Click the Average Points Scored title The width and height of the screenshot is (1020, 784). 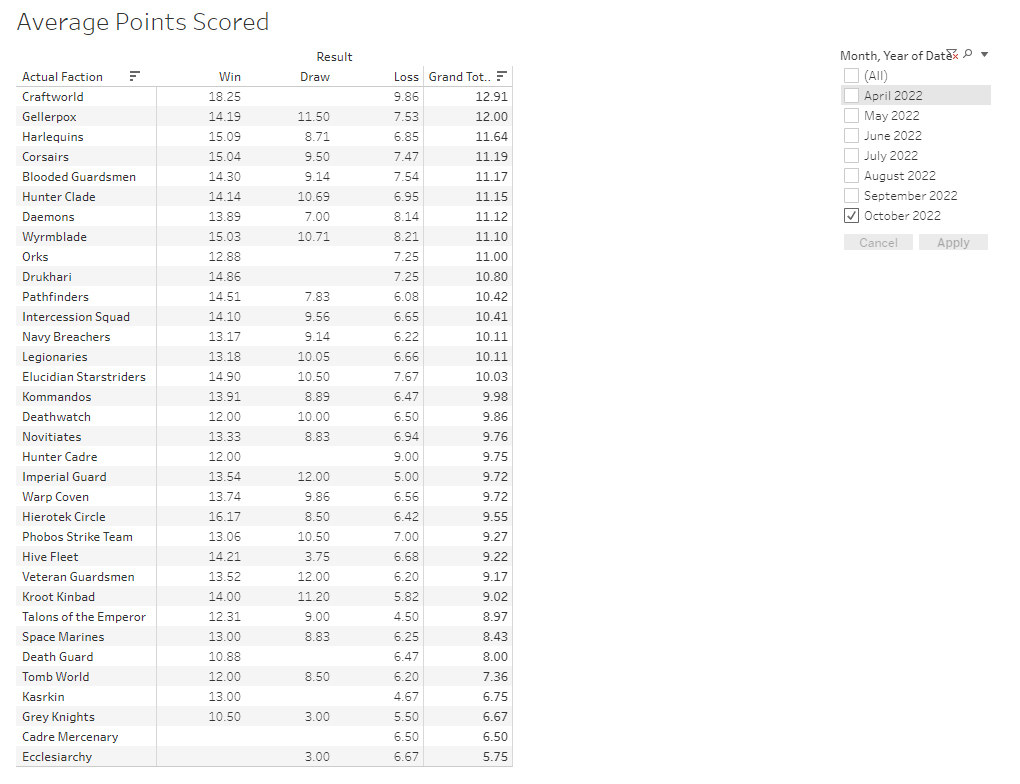[x=143, y=22]
